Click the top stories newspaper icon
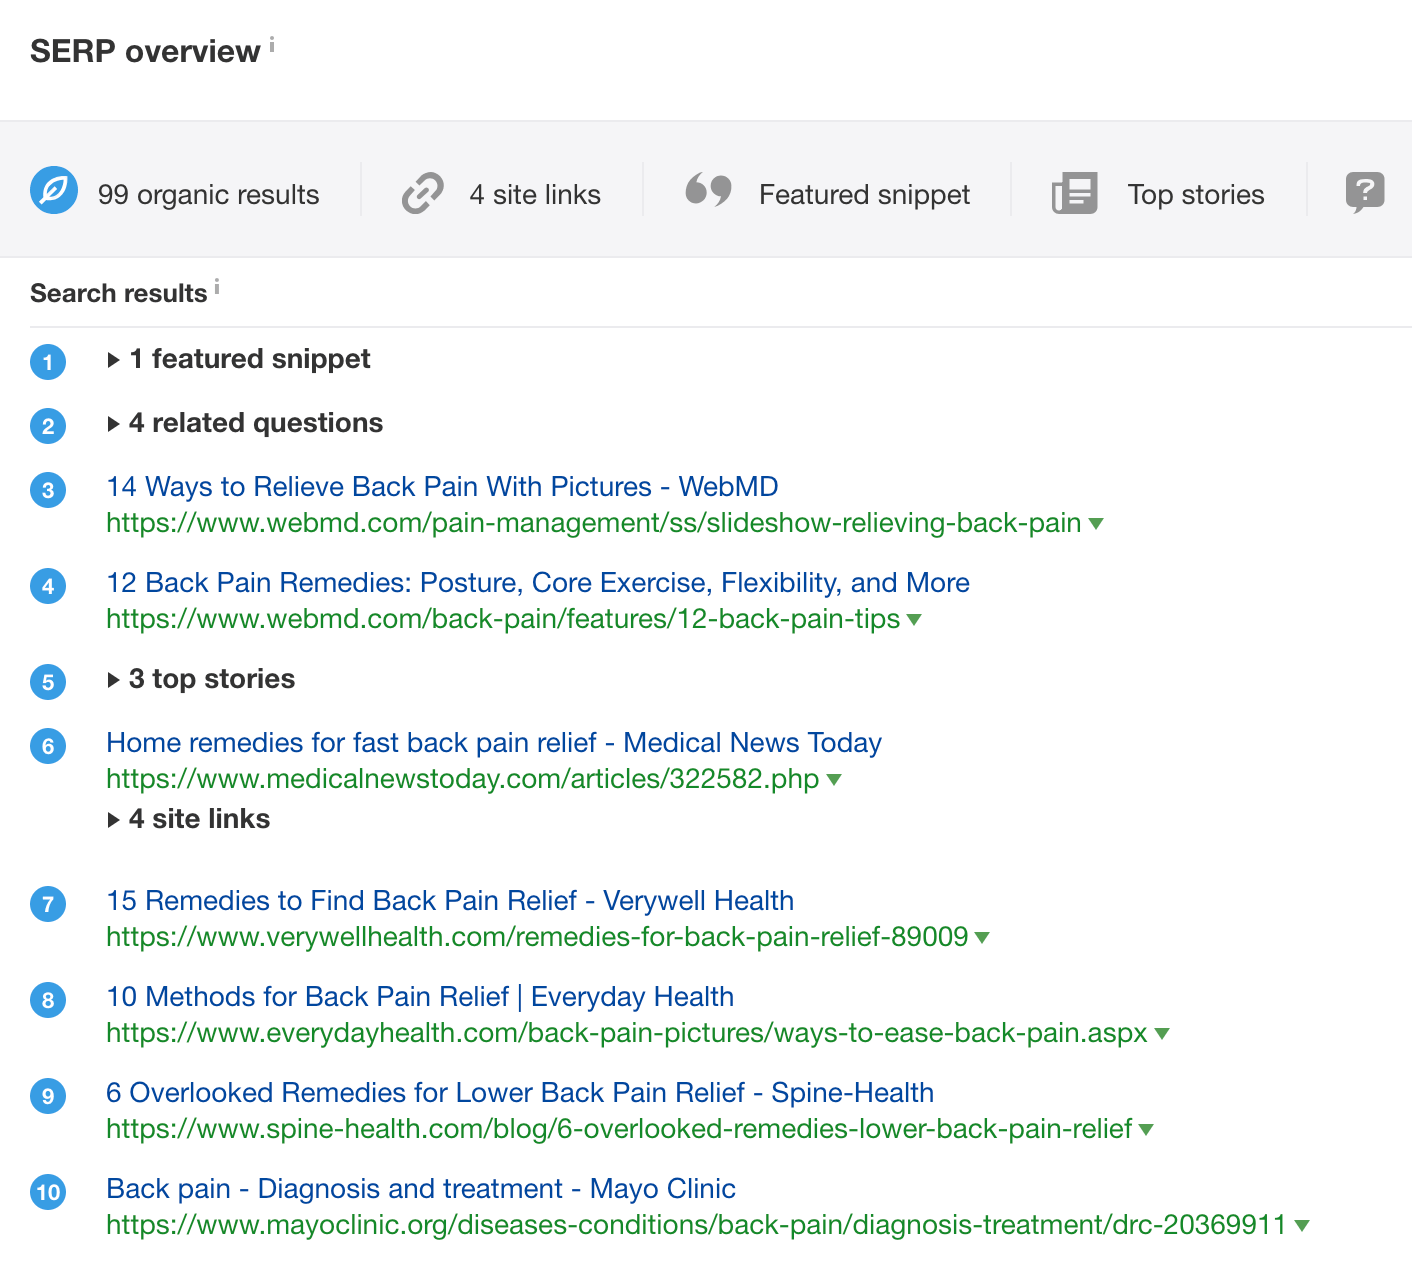 click(1075, 193)
